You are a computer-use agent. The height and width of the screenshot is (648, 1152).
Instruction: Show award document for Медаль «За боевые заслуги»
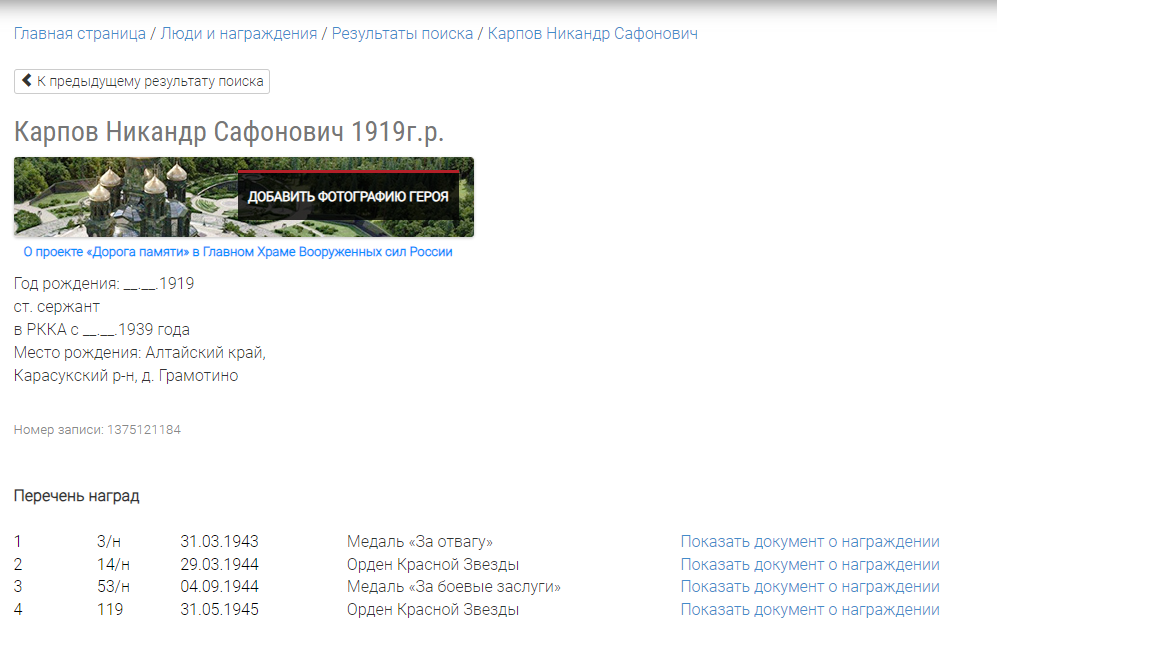click(810, 587)
